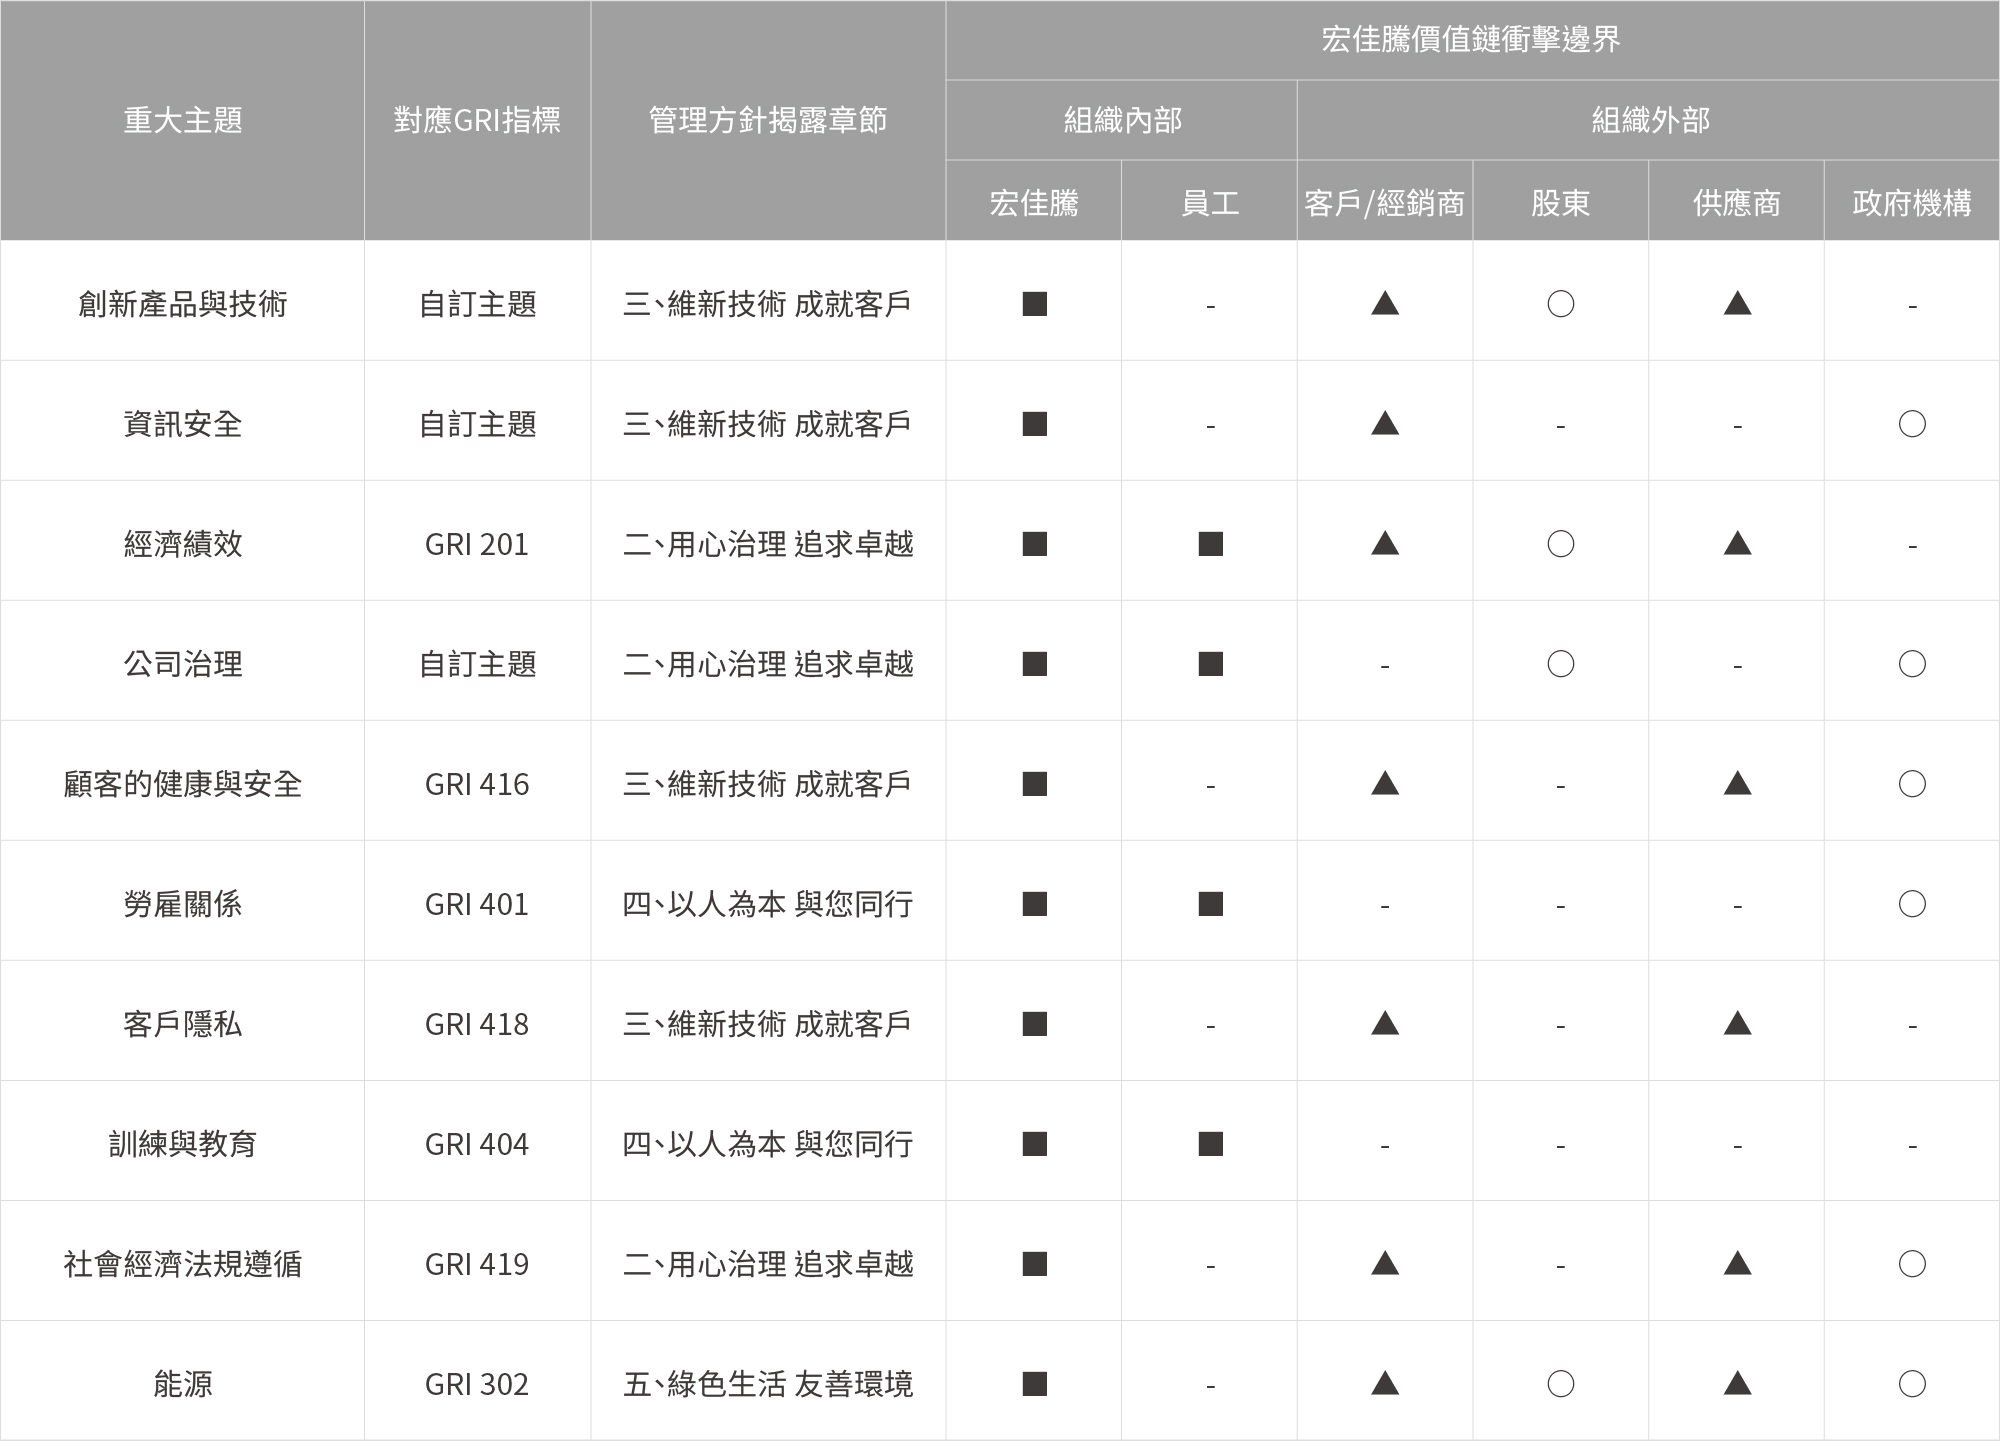
Task: Click the 組織外部 header cell
Action: click(x=1649, y=120)
